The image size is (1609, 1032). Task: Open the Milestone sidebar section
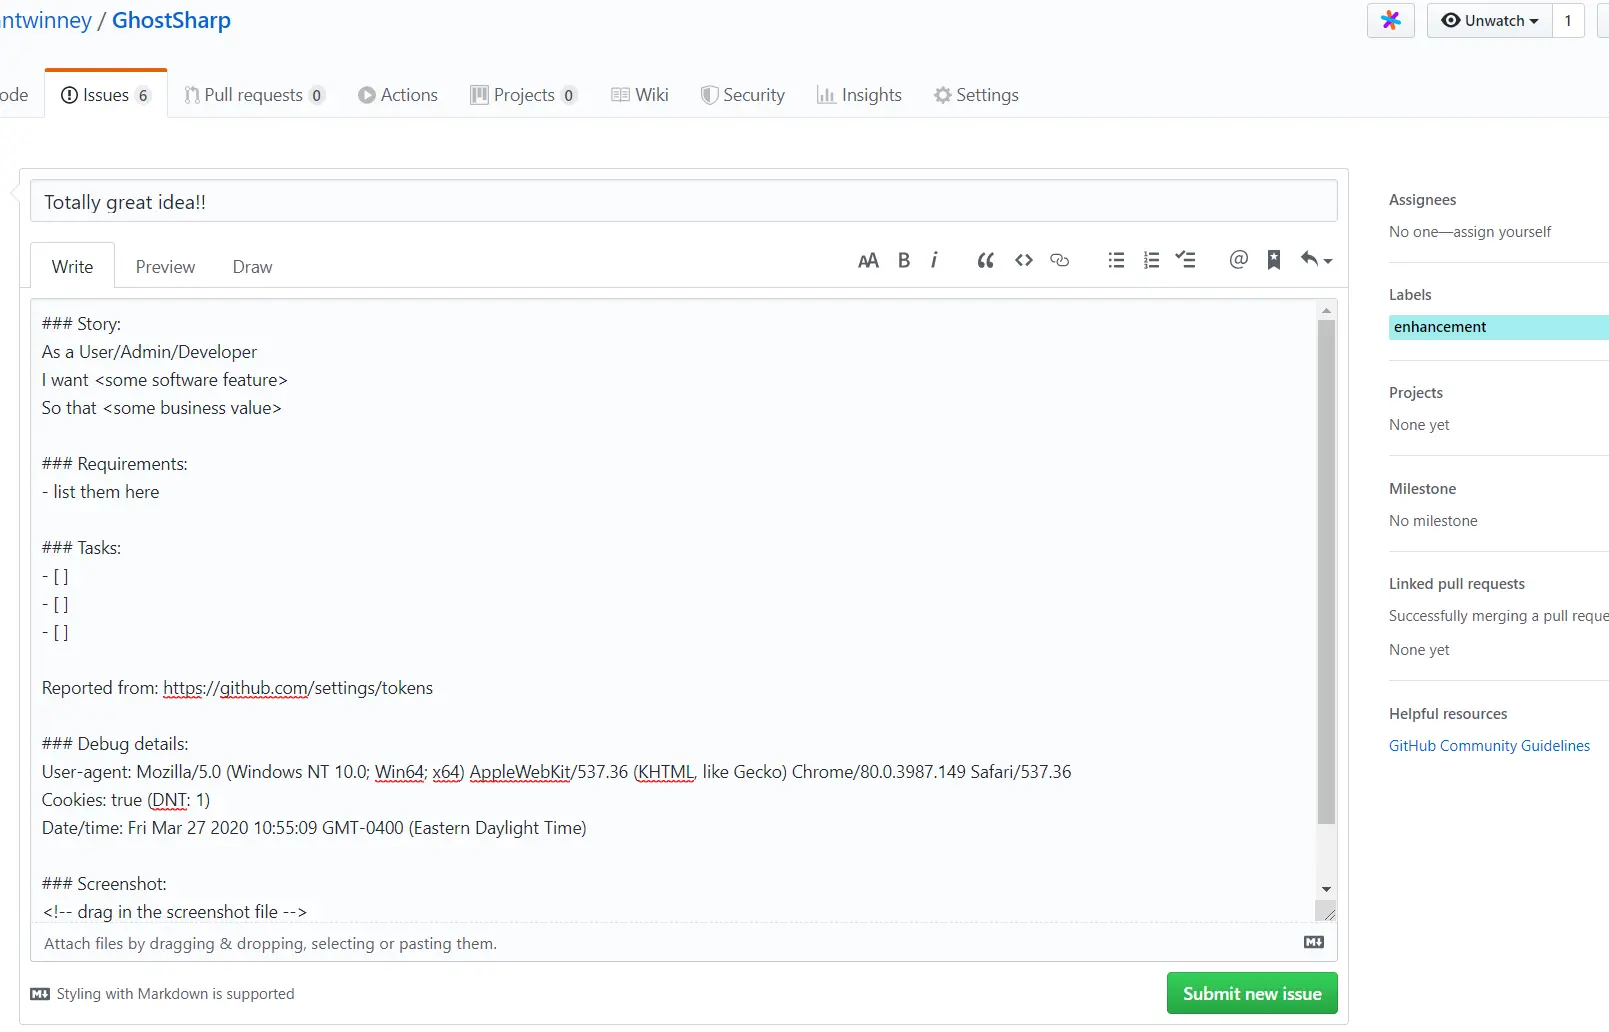1422,489
